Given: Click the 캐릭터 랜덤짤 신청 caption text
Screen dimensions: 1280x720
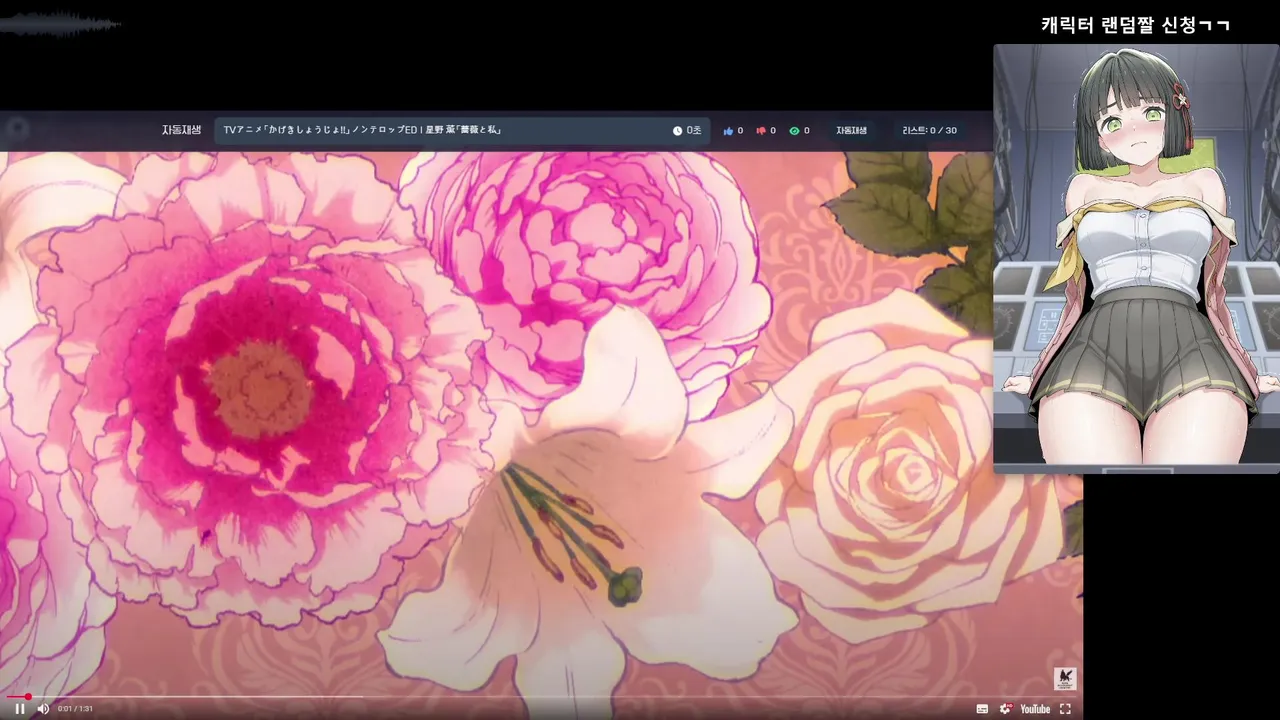Looking at the screenshot, I should 1135,25.
